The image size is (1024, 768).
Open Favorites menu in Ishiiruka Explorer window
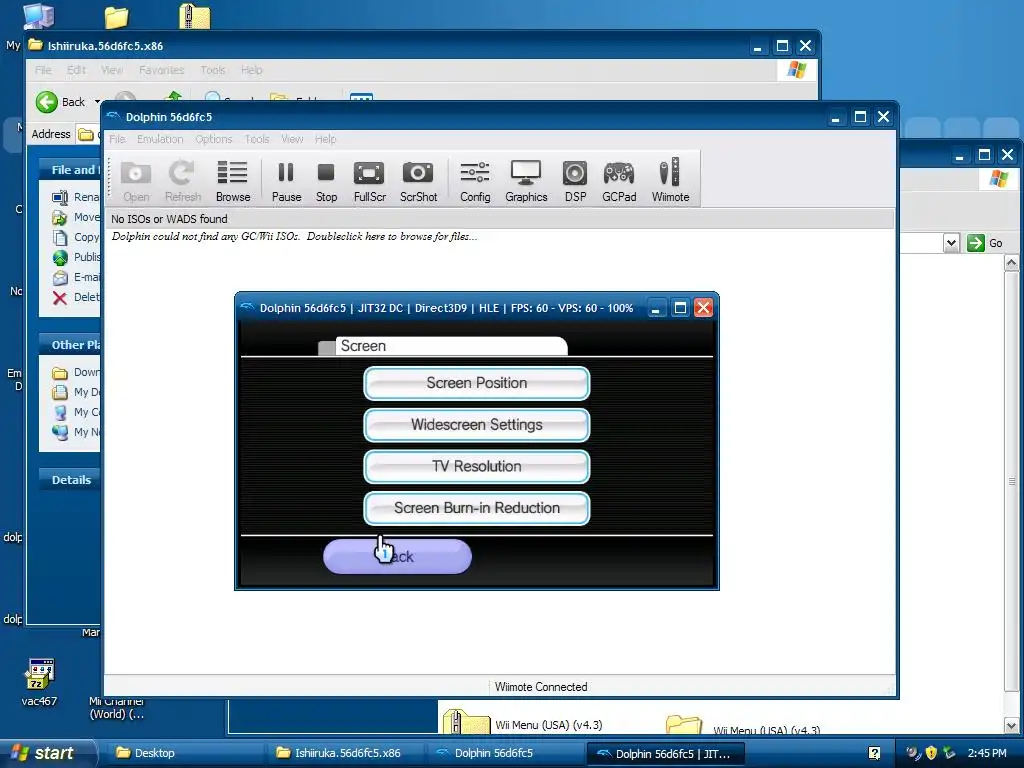pyautogui.click(x=161, y=70)
